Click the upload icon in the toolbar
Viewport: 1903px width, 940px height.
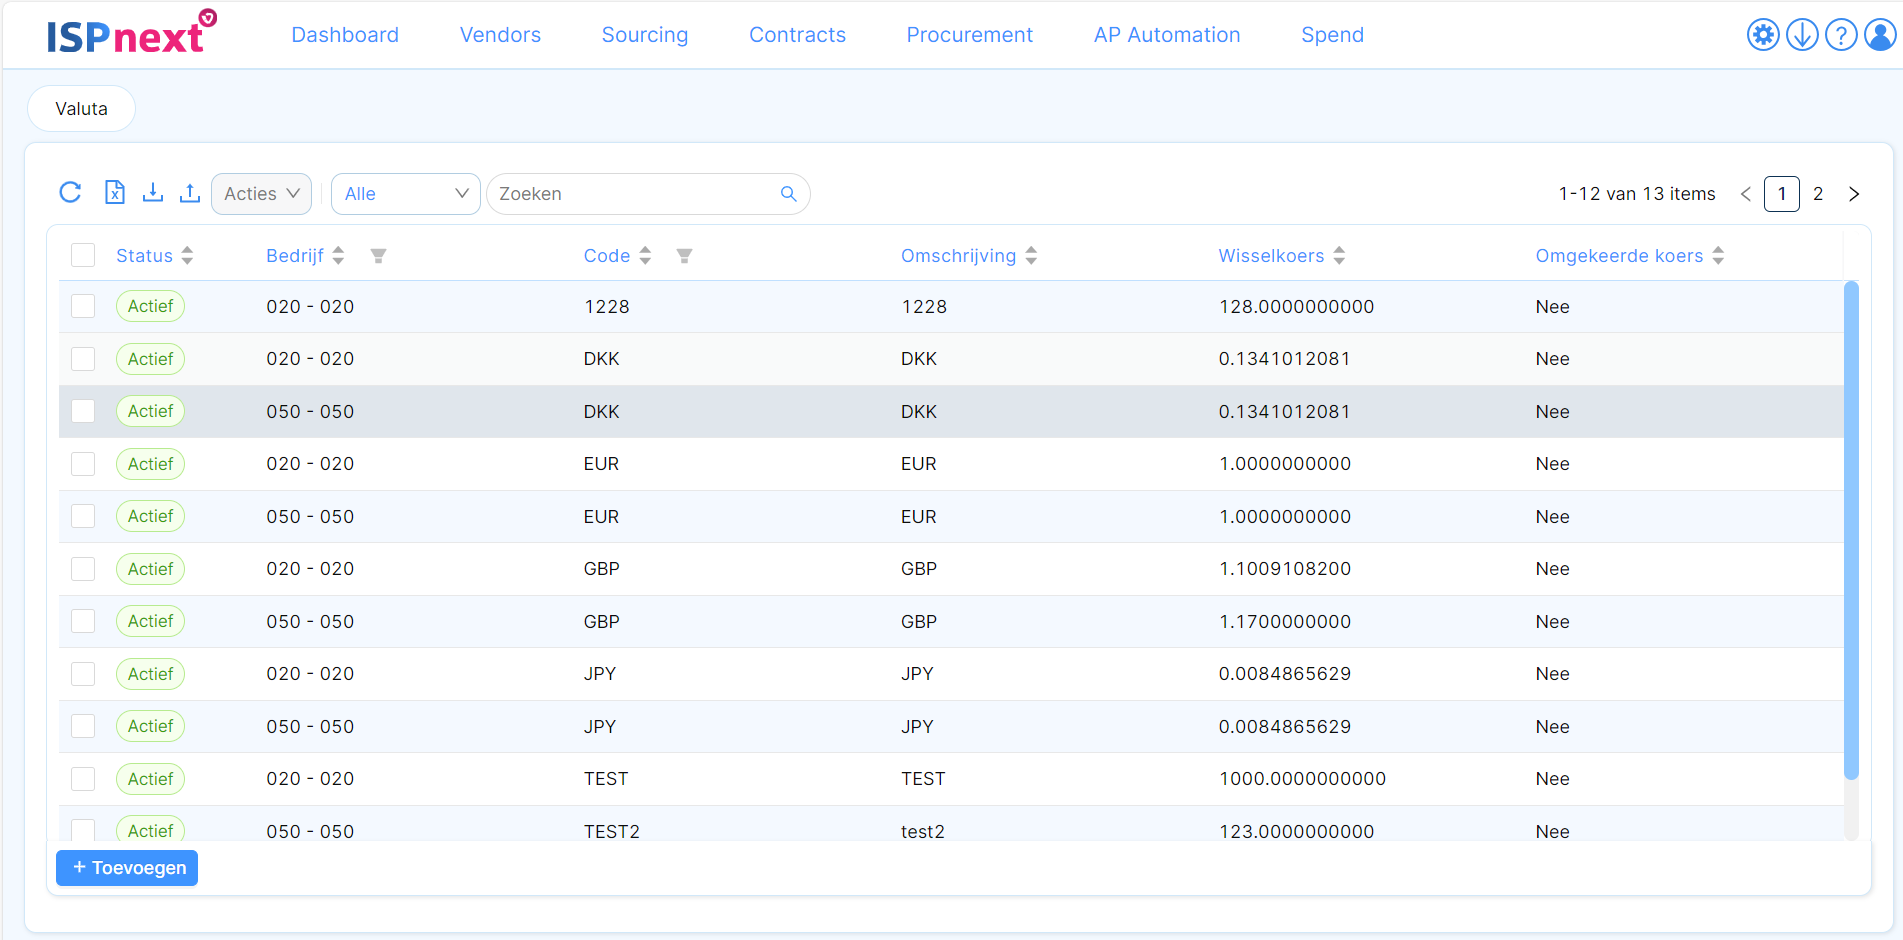189,193
